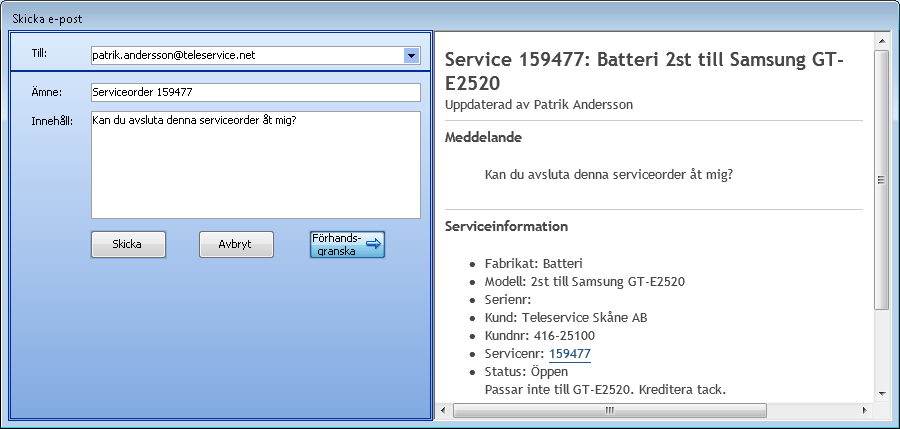Open the Servicenr 159477 link
This screenshot has height=429, width=900.
[569, 354]
